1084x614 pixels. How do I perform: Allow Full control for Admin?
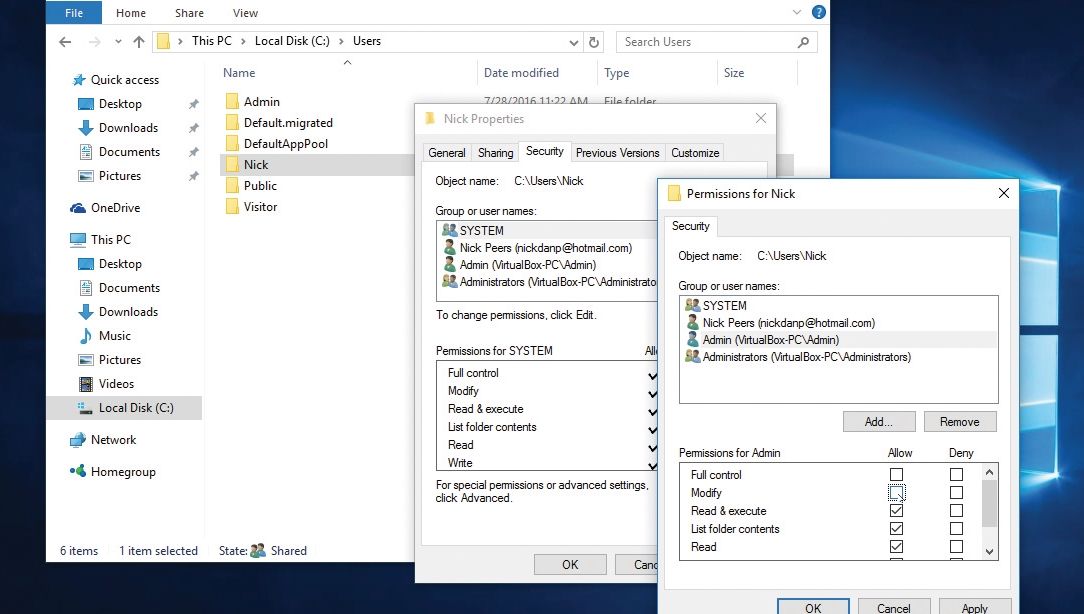(x=897, y=475)
